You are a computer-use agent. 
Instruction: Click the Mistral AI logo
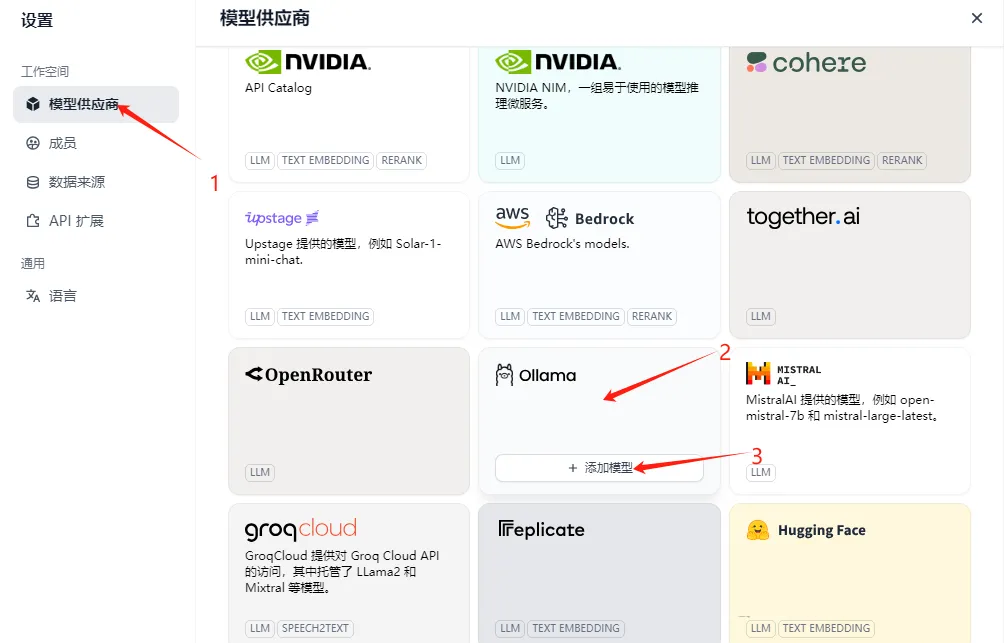point(783,373)
